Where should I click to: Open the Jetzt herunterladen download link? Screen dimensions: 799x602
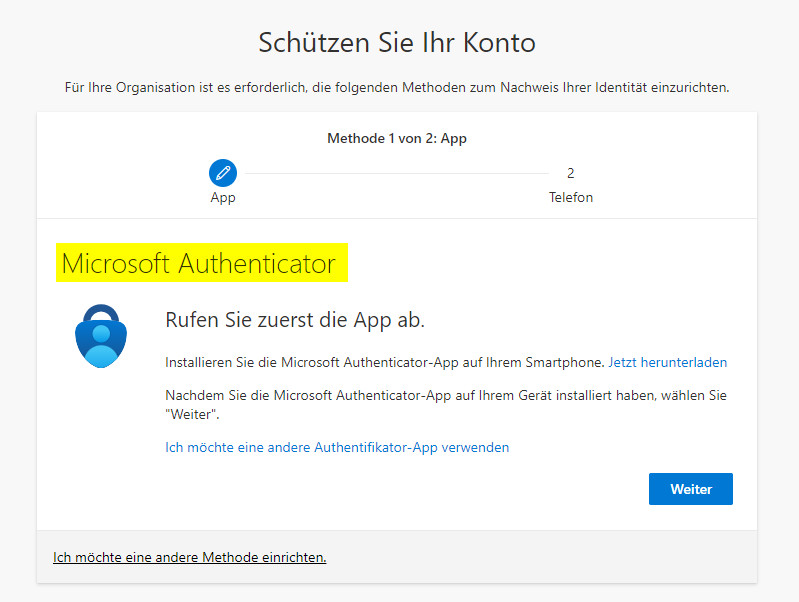(667, 362)
